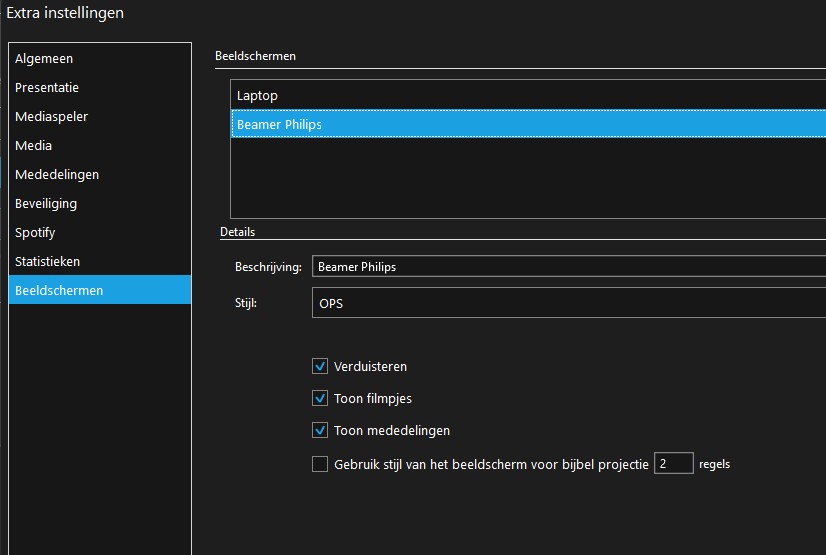Screen dimensions: 826x555
Task: Switch to Beveiliging settings
Action: [100, 203]
